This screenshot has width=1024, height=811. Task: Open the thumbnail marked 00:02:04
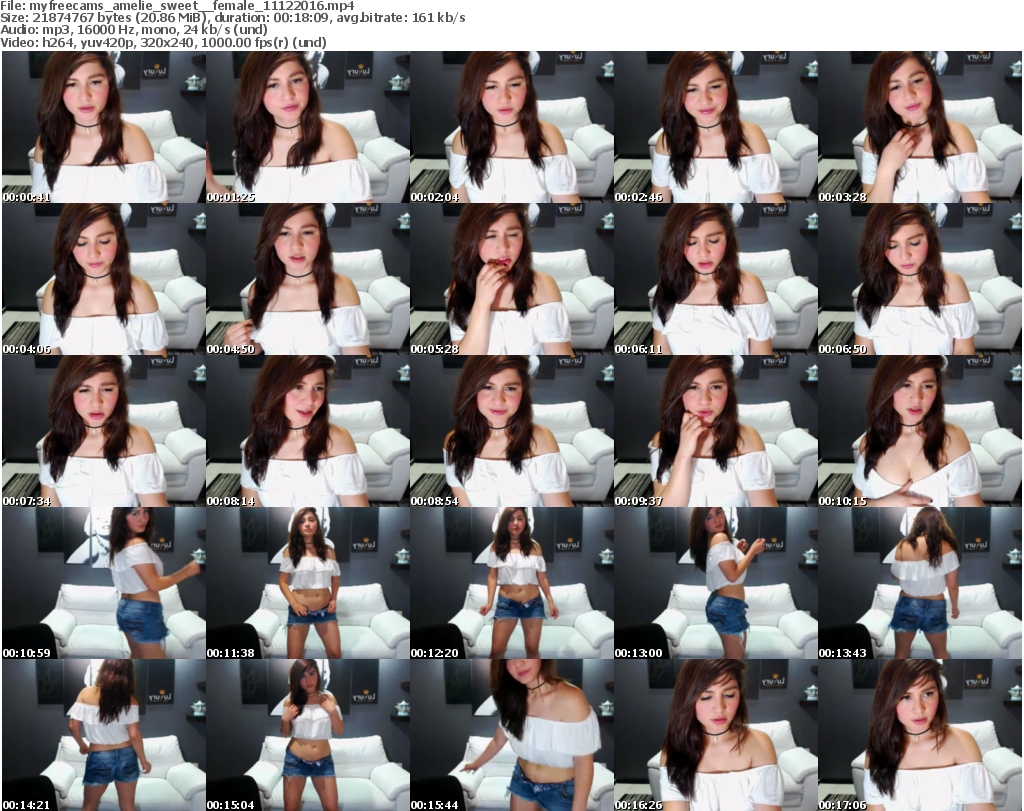(511, 127)
